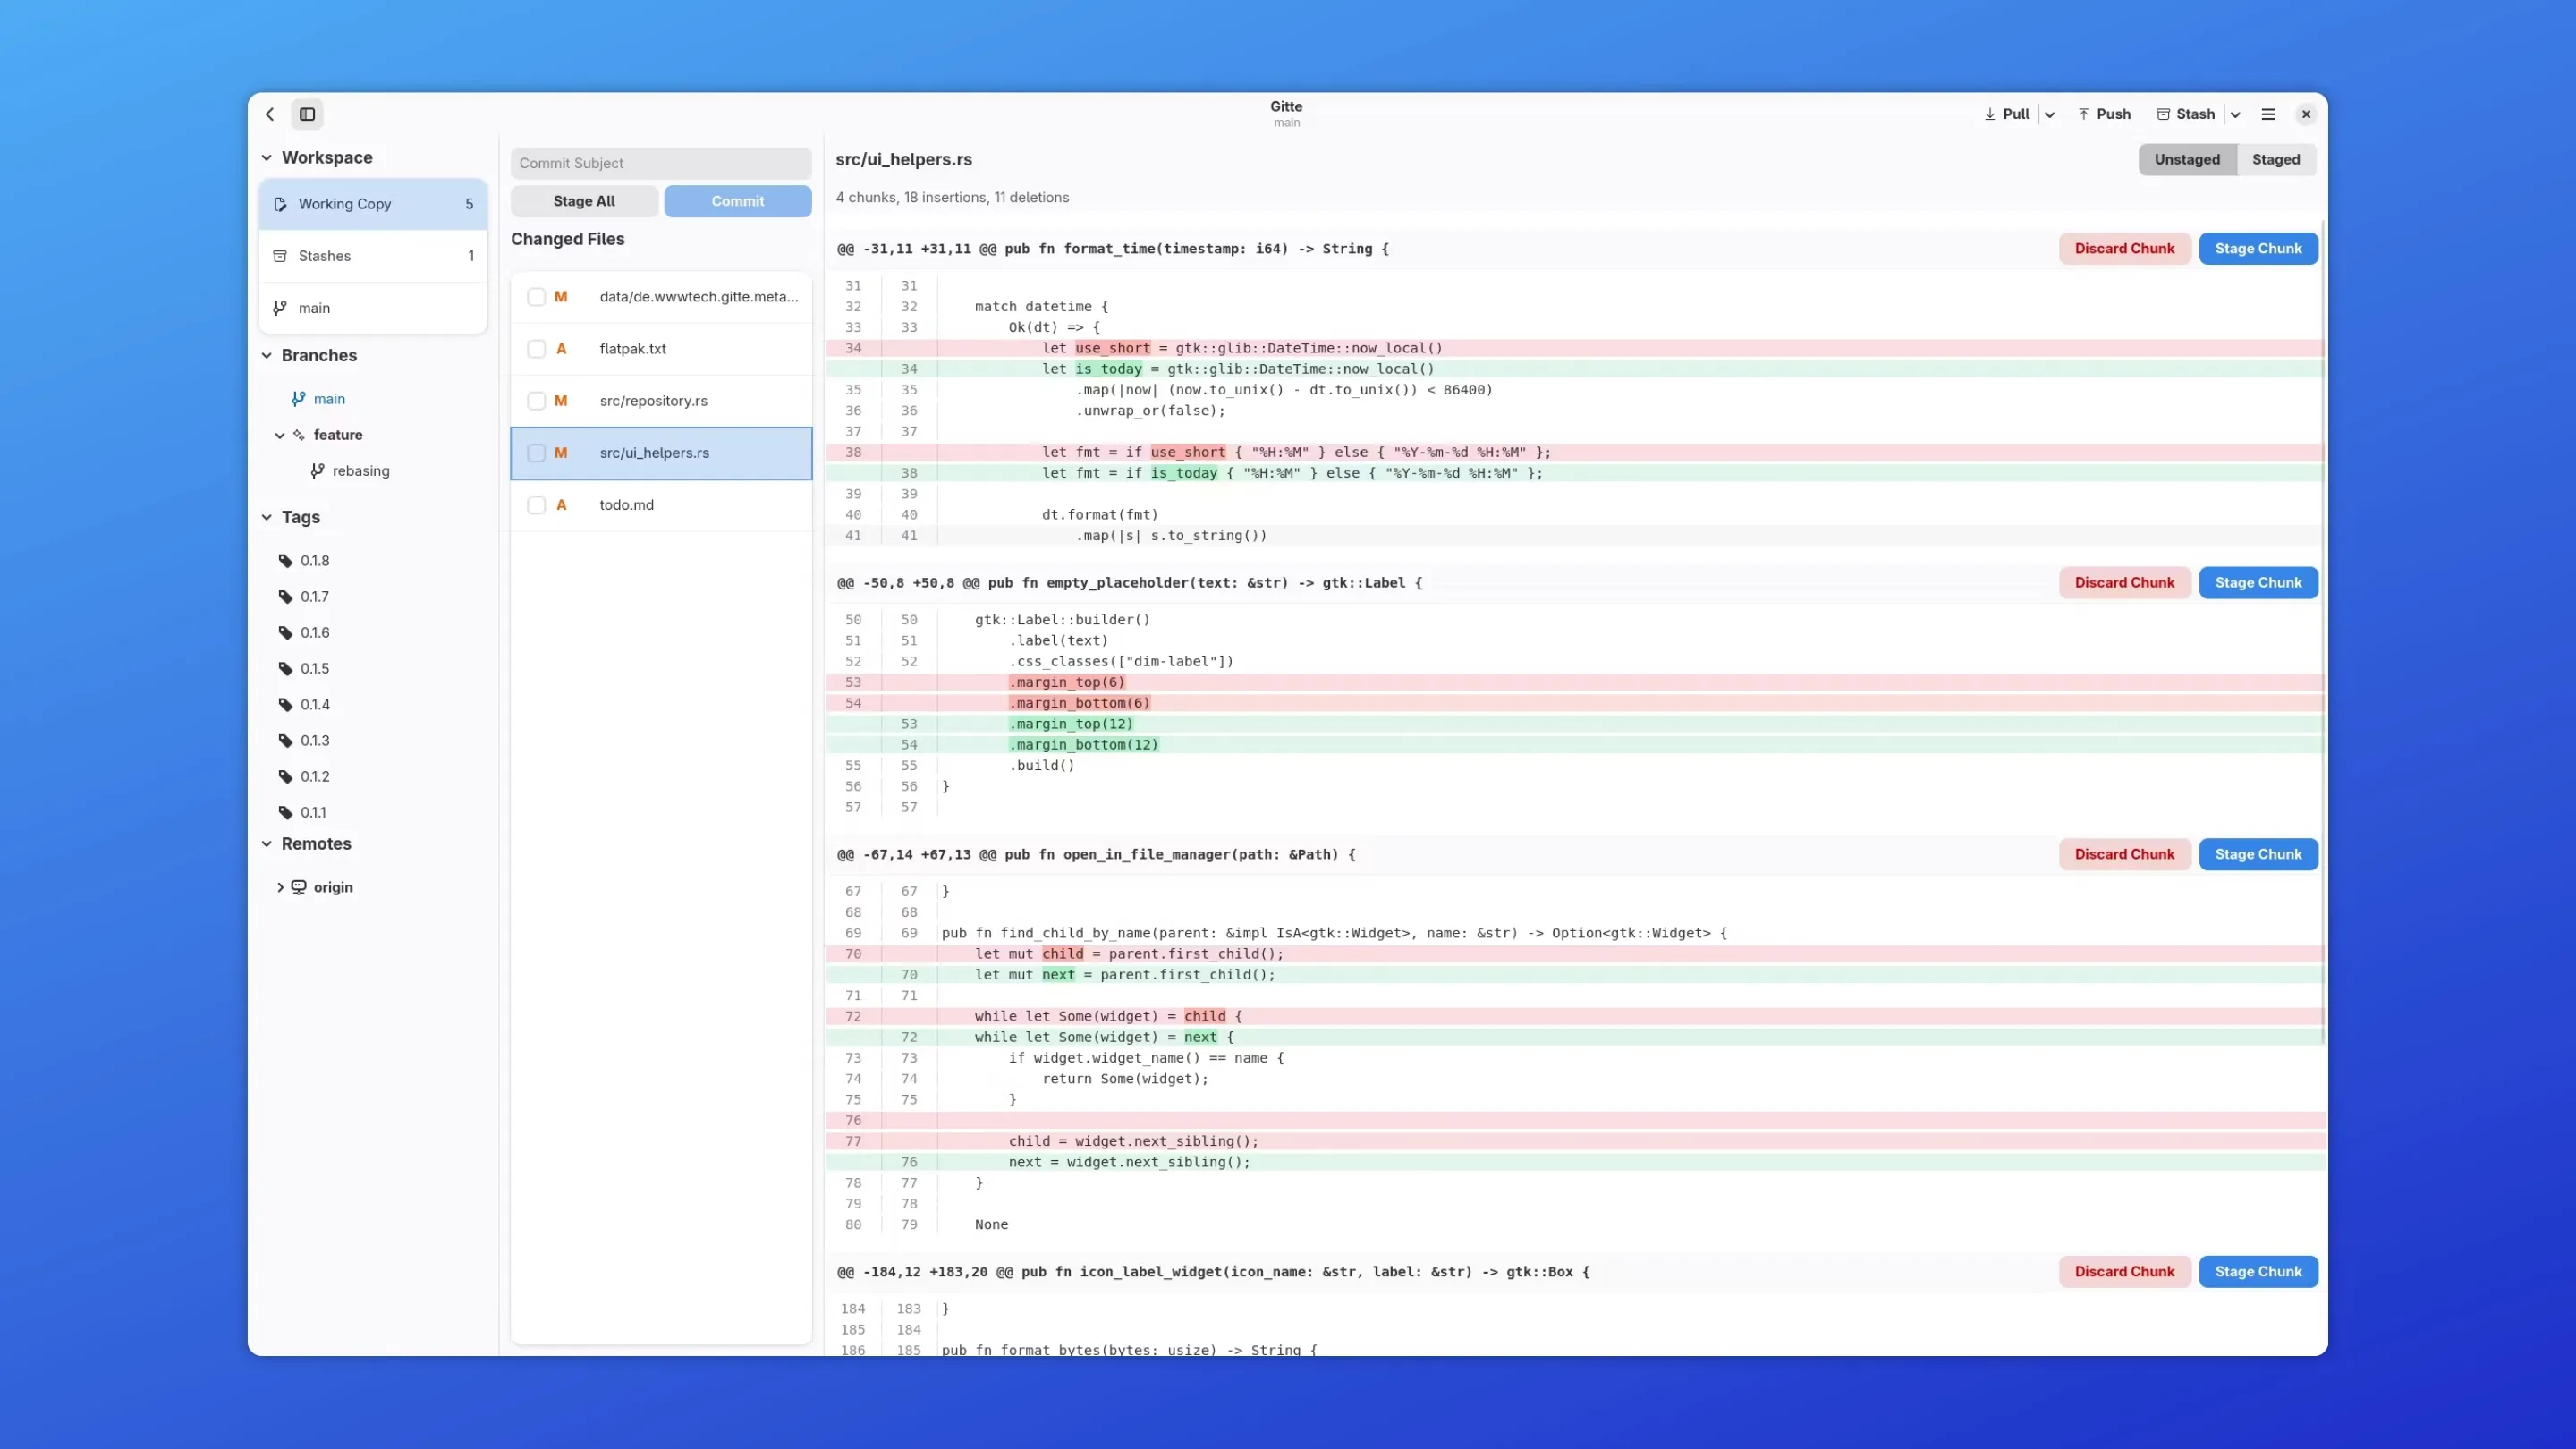Click the back arrow icon
The image size is (2576, 1449).
(270, 114)
